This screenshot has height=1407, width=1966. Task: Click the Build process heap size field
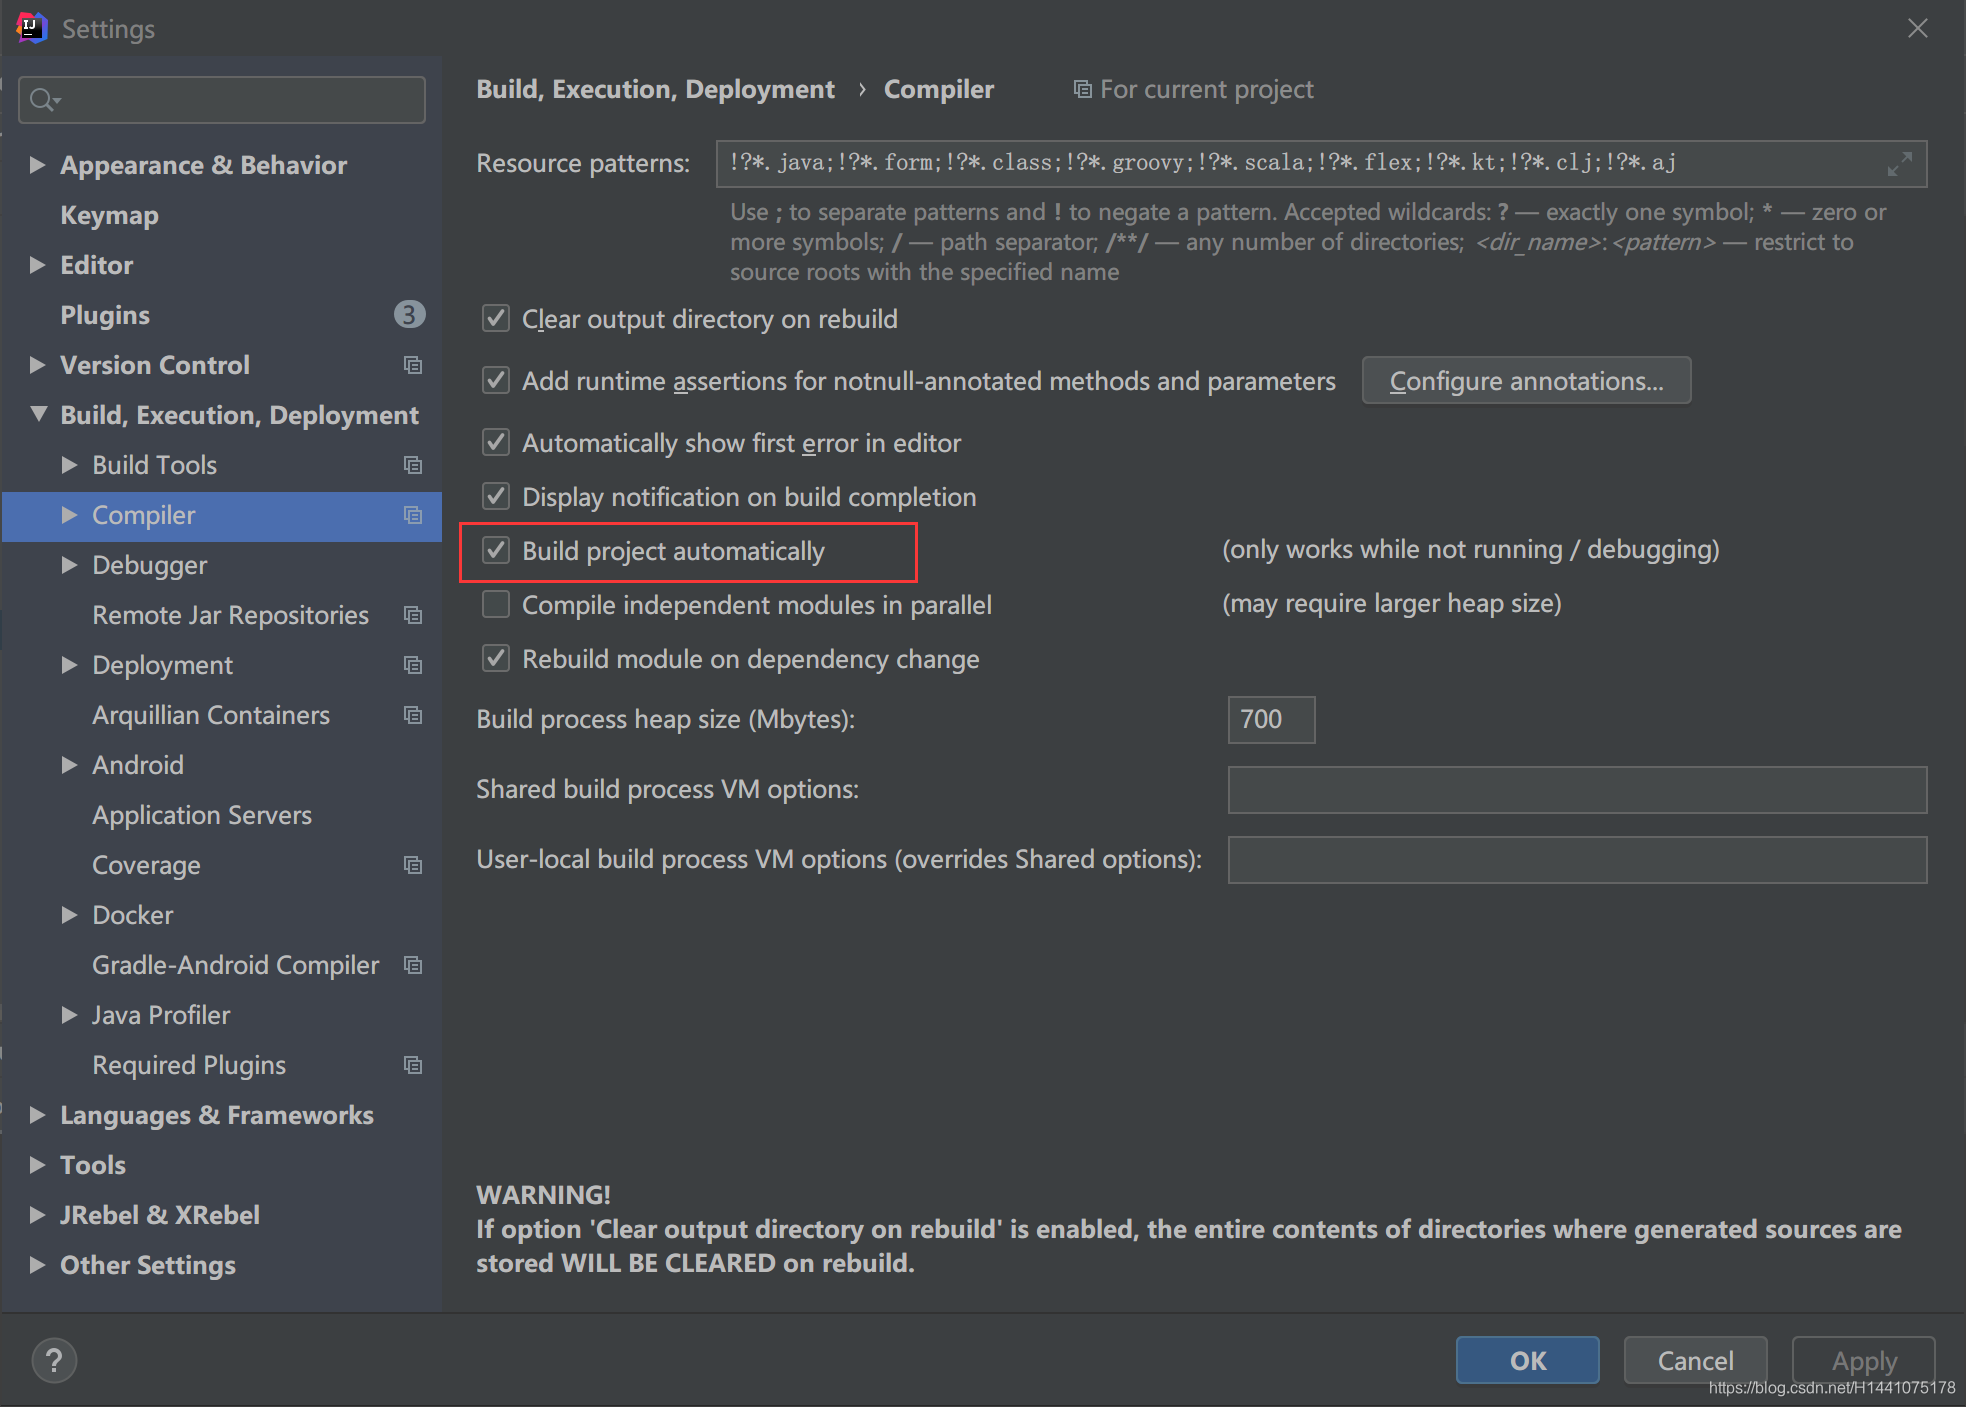click(x=1271, y=720)
